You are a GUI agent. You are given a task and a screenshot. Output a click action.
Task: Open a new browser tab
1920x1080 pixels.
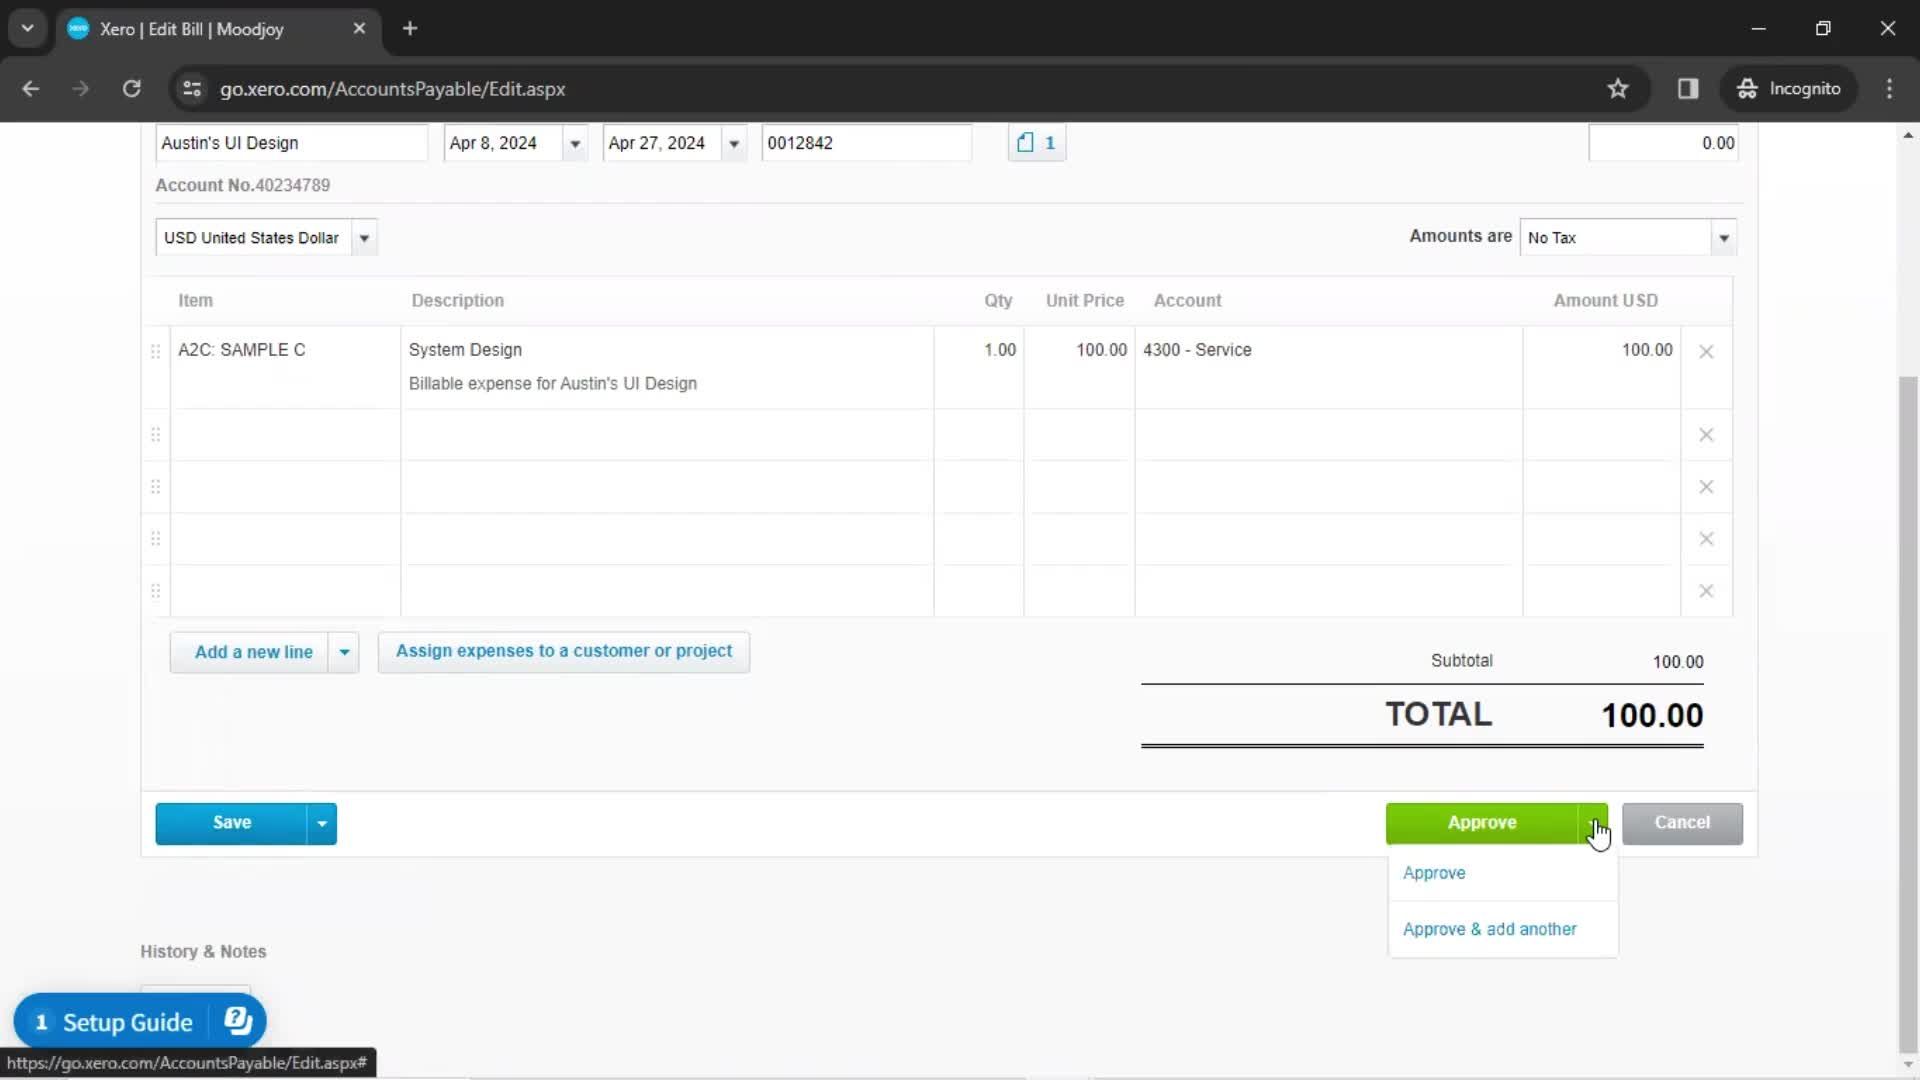click(410, 29)
